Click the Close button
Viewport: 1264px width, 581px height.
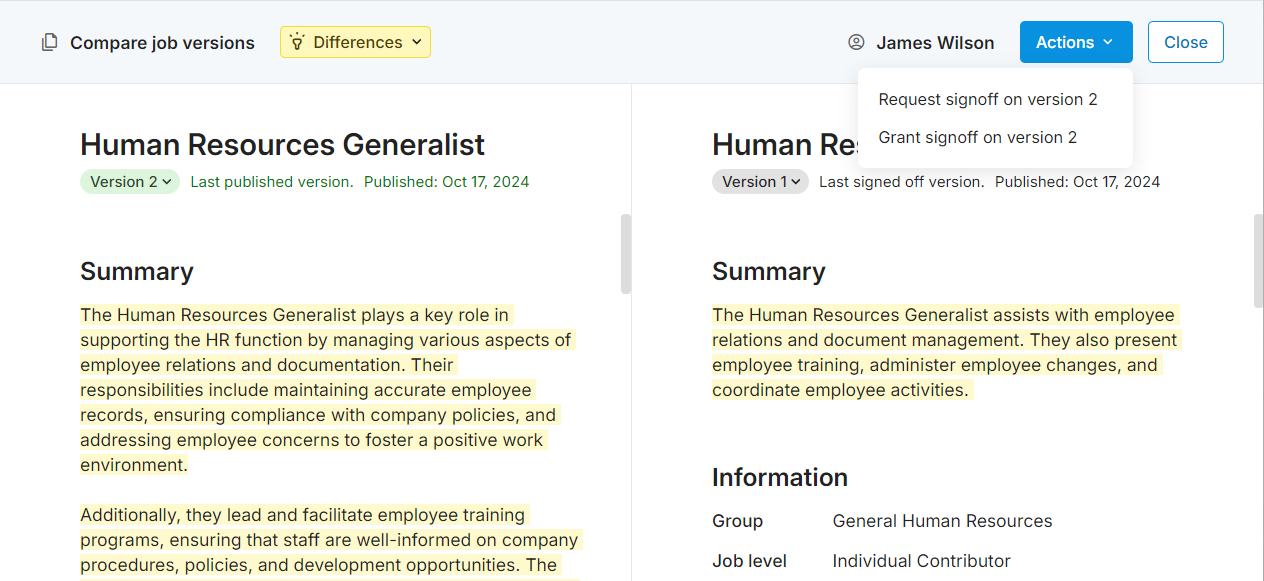[x=1185, y=42]
